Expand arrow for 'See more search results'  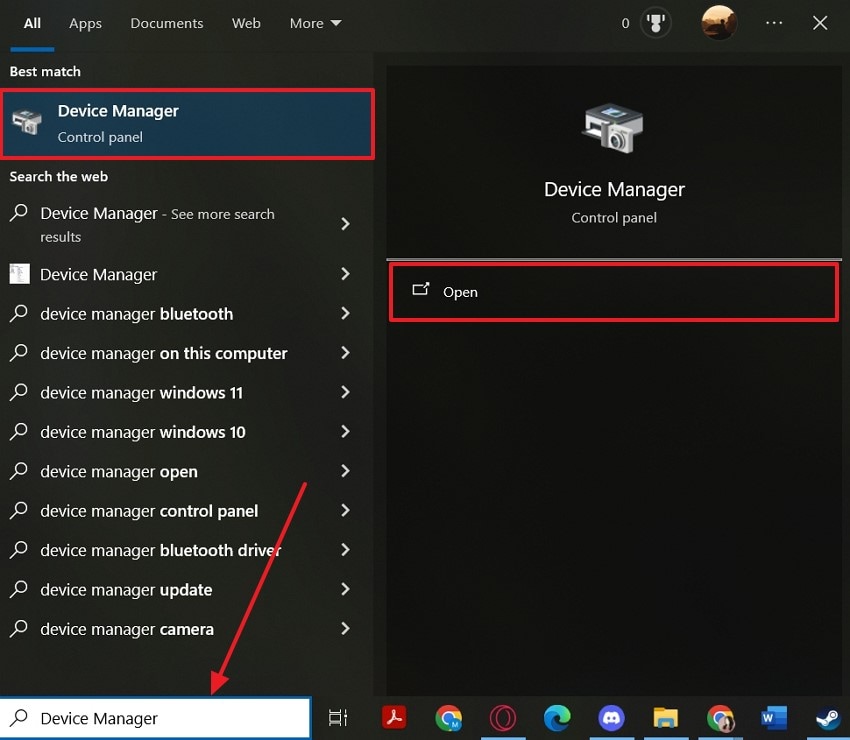click(345, 223)
